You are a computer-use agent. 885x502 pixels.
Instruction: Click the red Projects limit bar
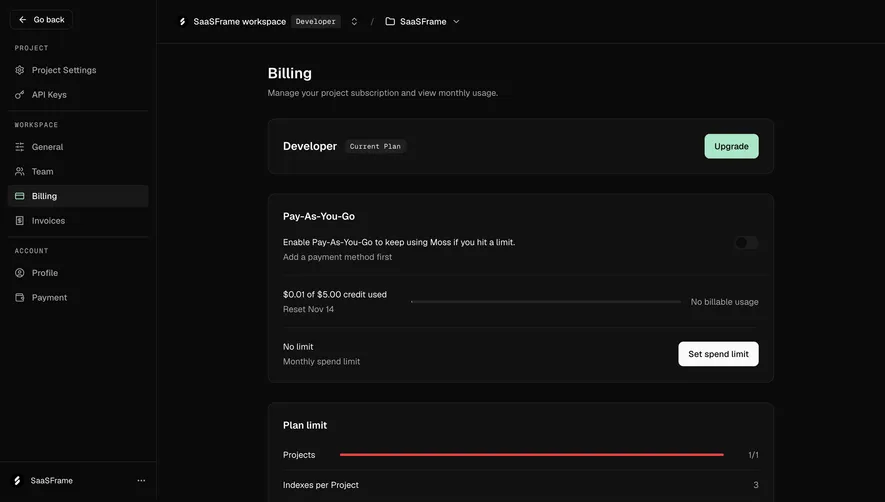(x=532, y=455)
